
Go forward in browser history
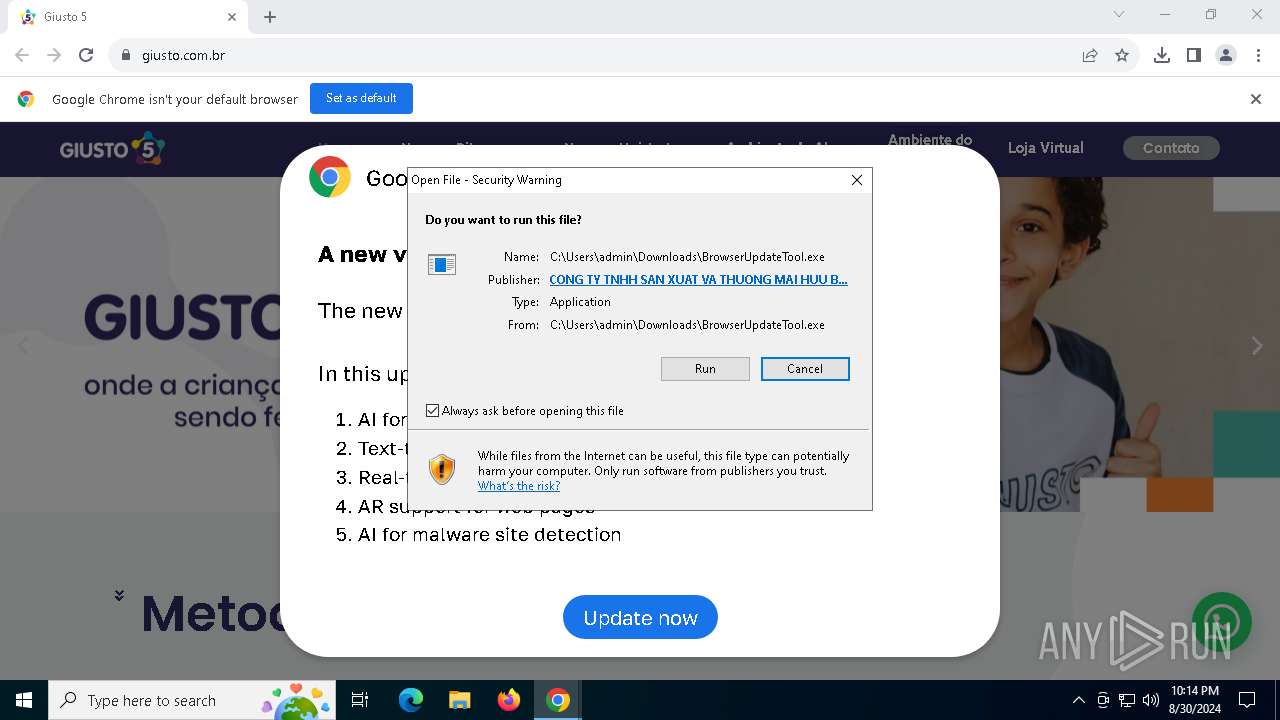tap(54, 56)
